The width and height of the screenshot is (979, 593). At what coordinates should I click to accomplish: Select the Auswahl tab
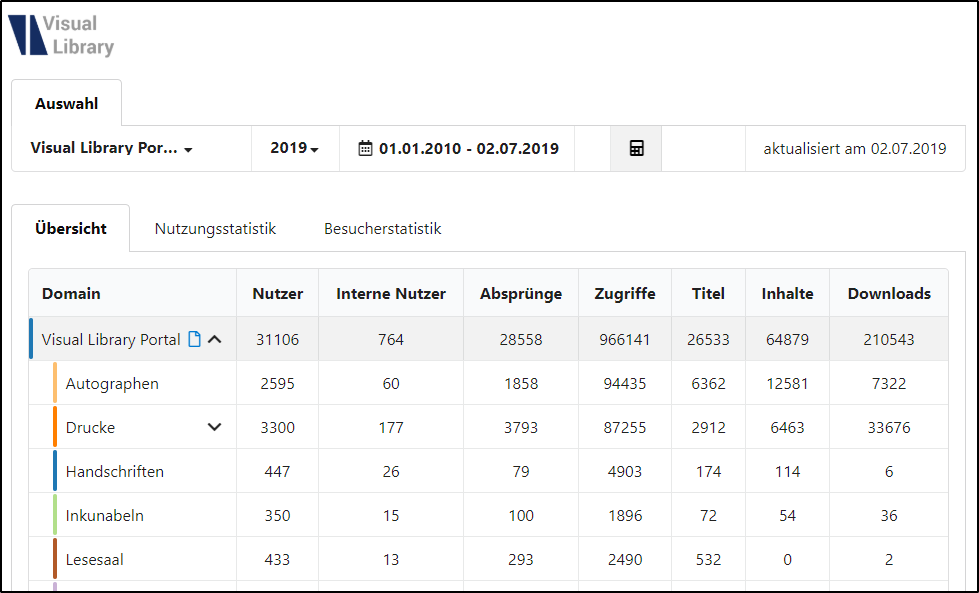(x=66, y=103)
